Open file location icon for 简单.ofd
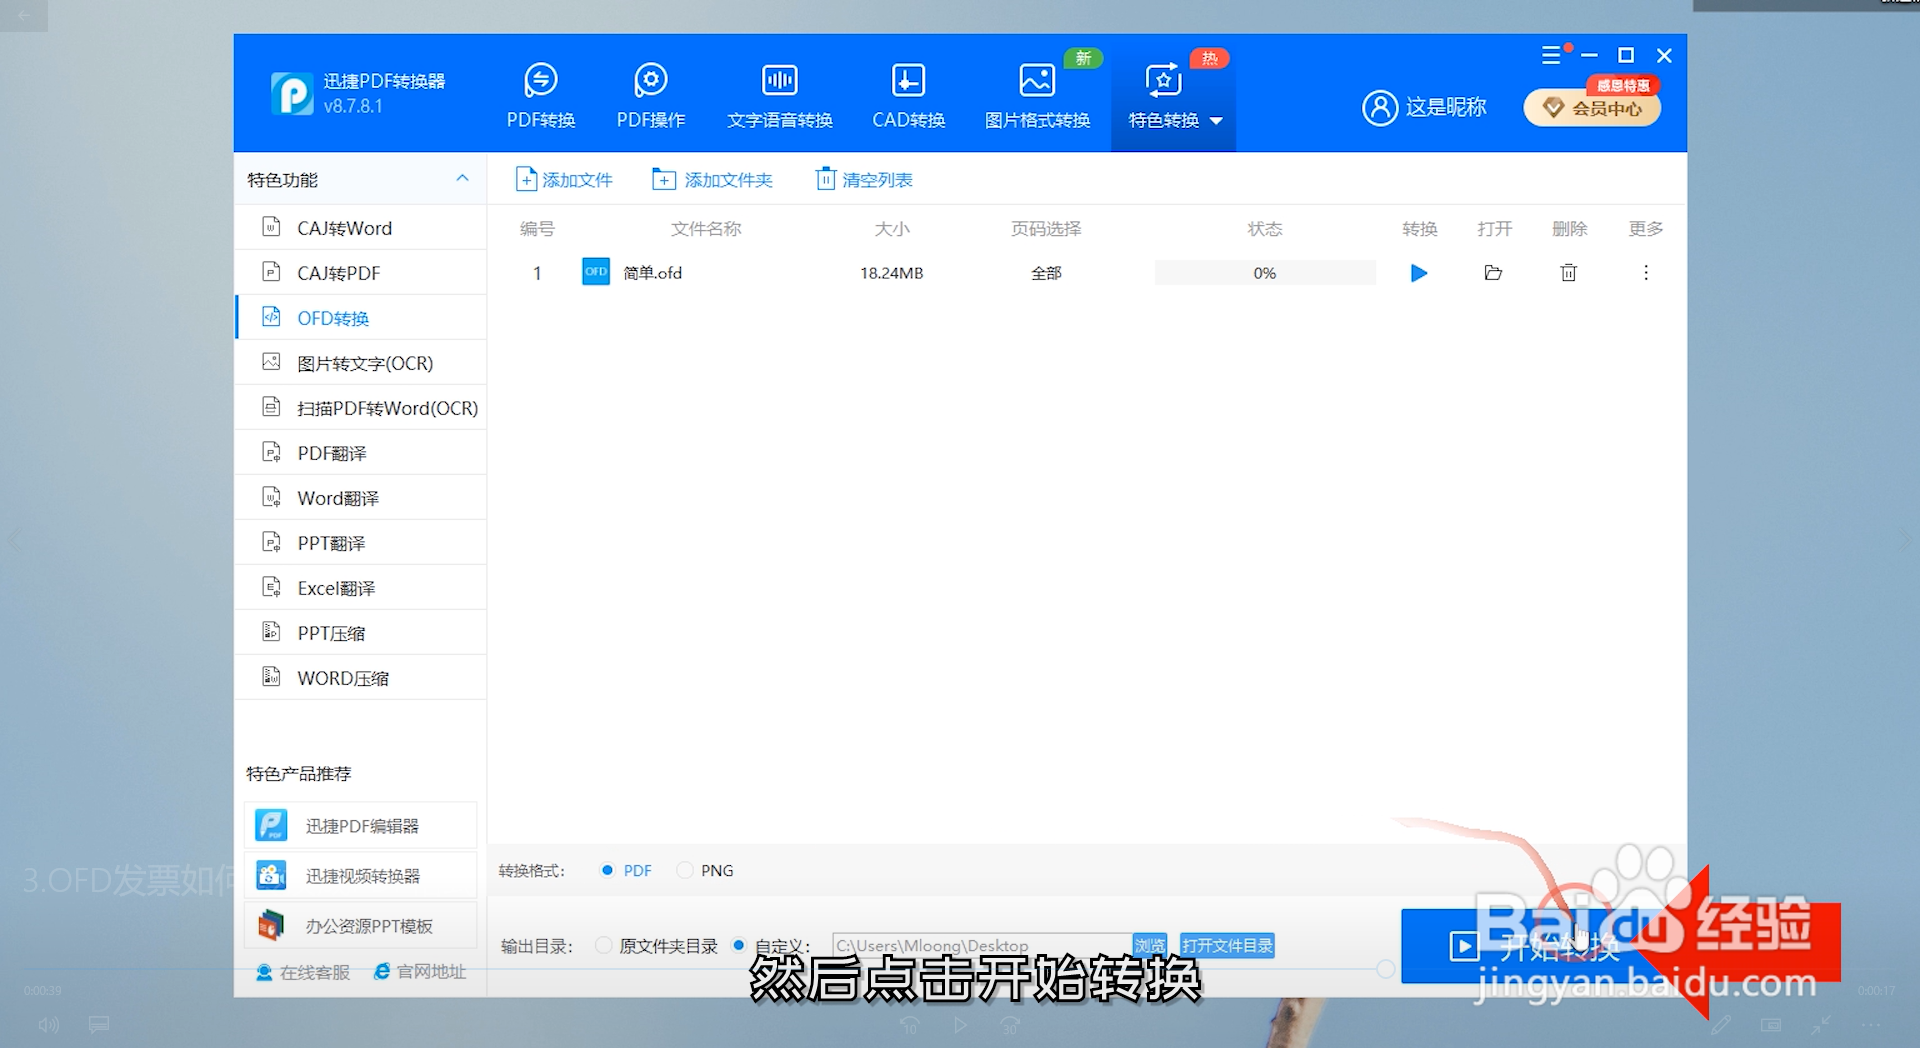 coord(1493,272)
